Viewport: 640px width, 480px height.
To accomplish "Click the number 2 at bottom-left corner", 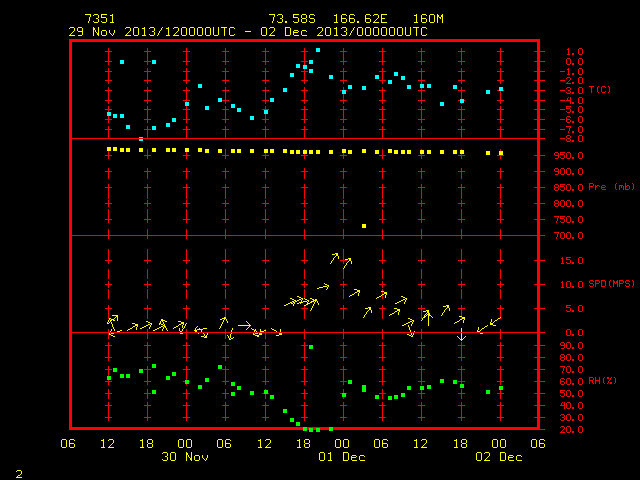I will coord(19,474).
